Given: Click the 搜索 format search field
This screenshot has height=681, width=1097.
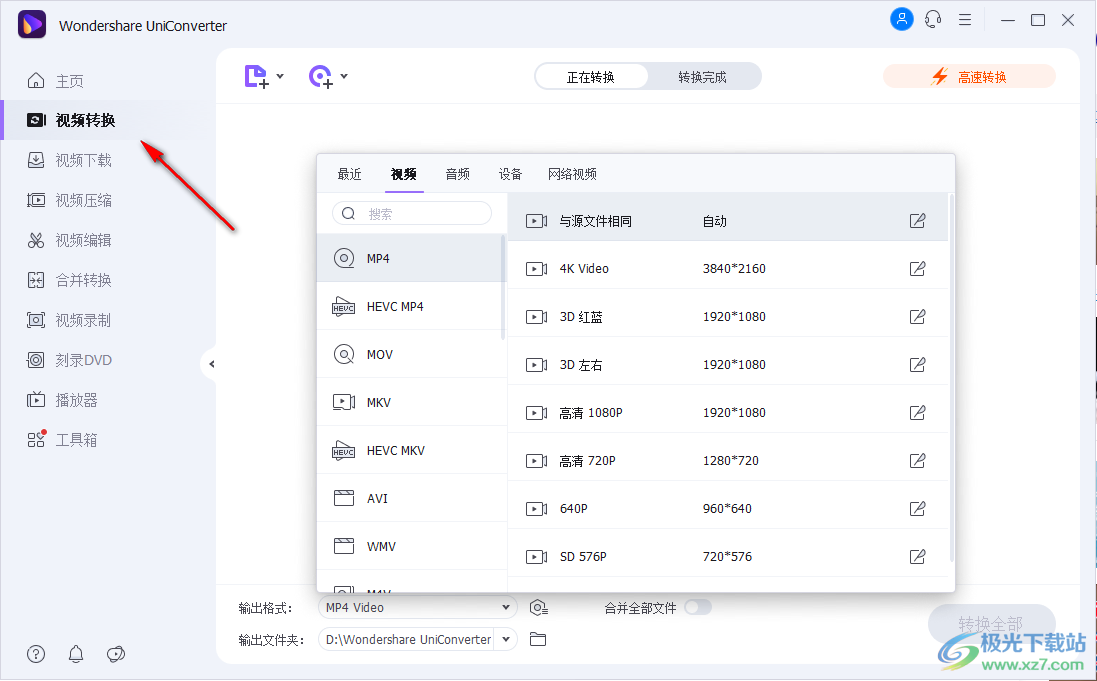Looking at the screenshot, I should (x=411, y=213).
